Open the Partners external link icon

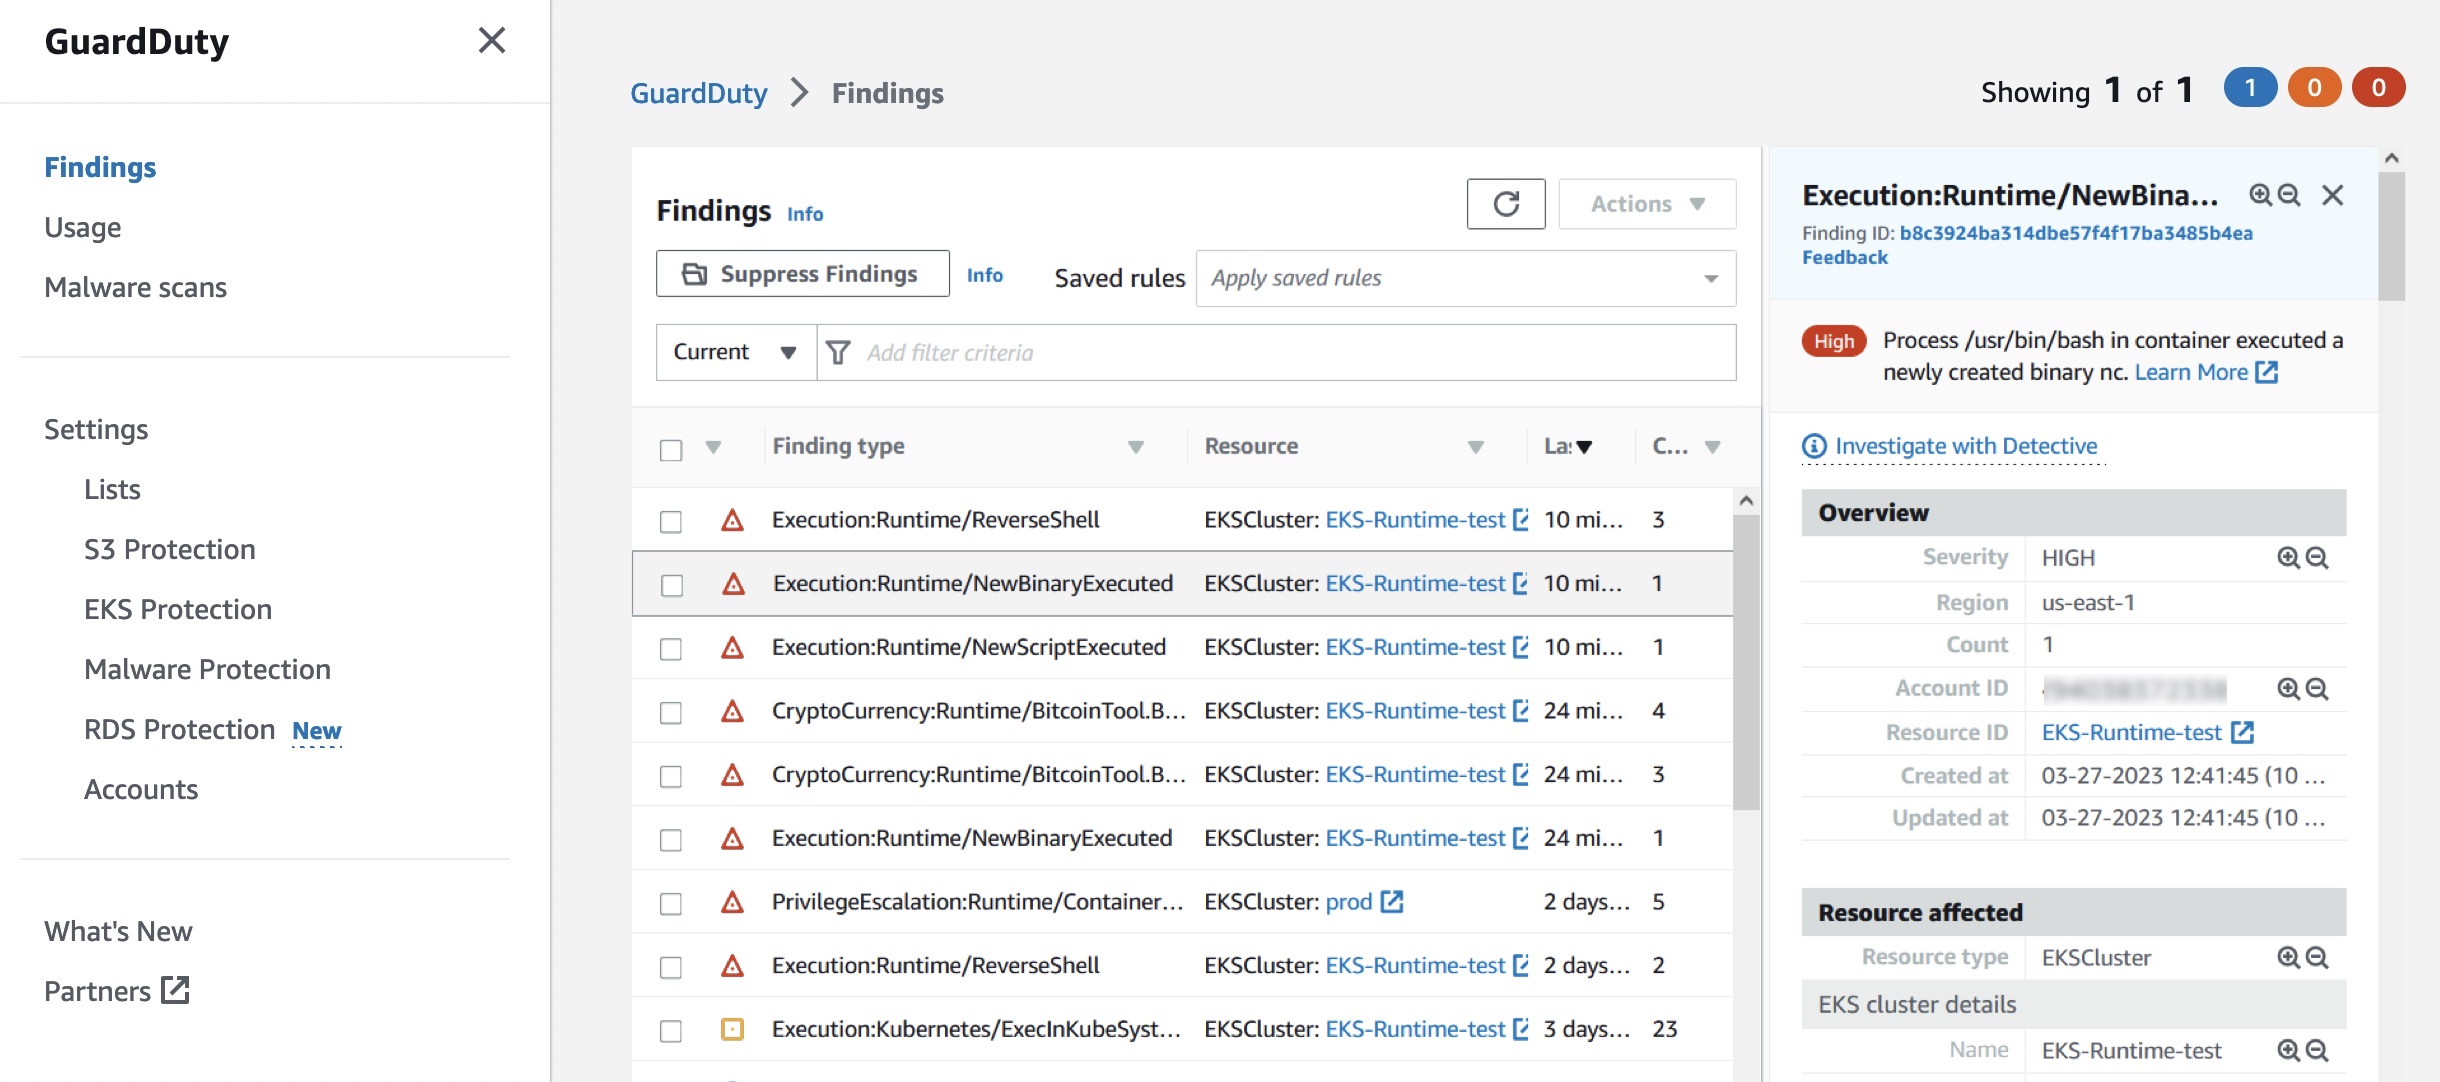[x=175, y=990]
